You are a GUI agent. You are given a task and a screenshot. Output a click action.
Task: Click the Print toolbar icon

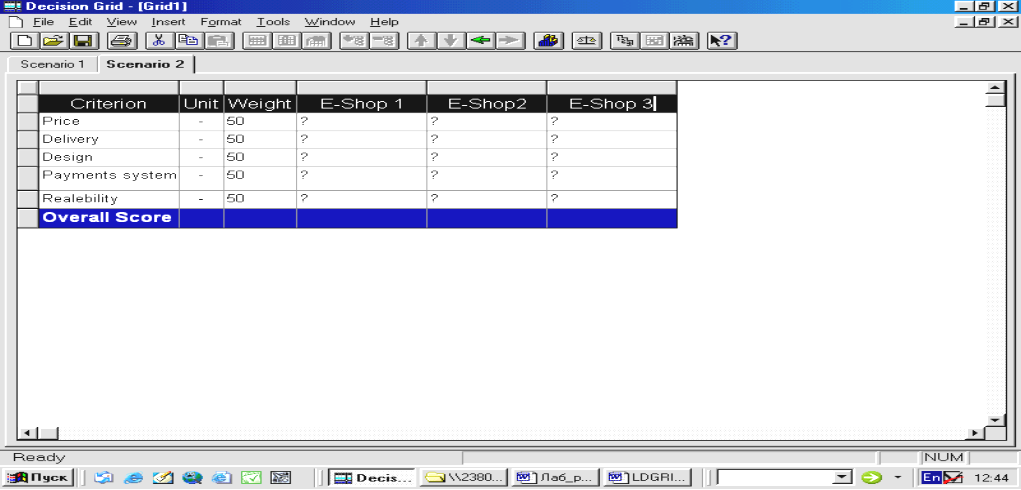tap(122, 41)
